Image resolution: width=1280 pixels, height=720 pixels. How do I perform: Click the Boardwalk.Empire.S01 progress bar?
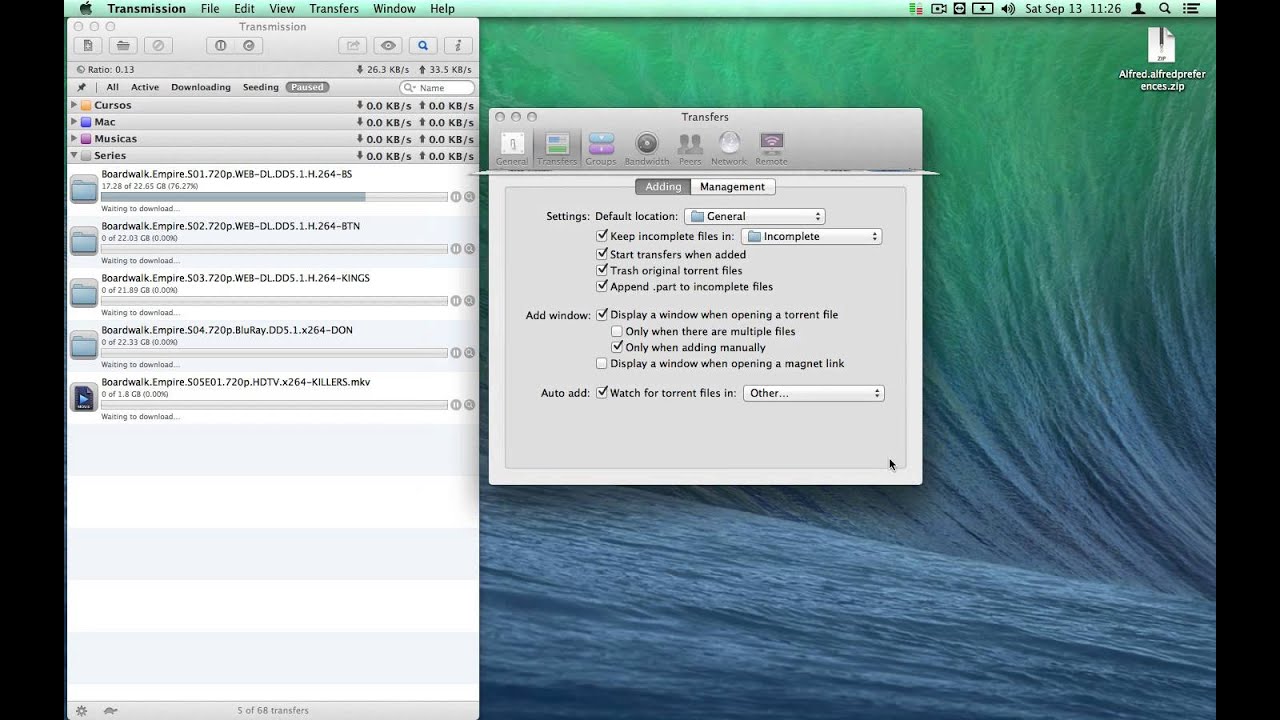(x=274, y=197)
